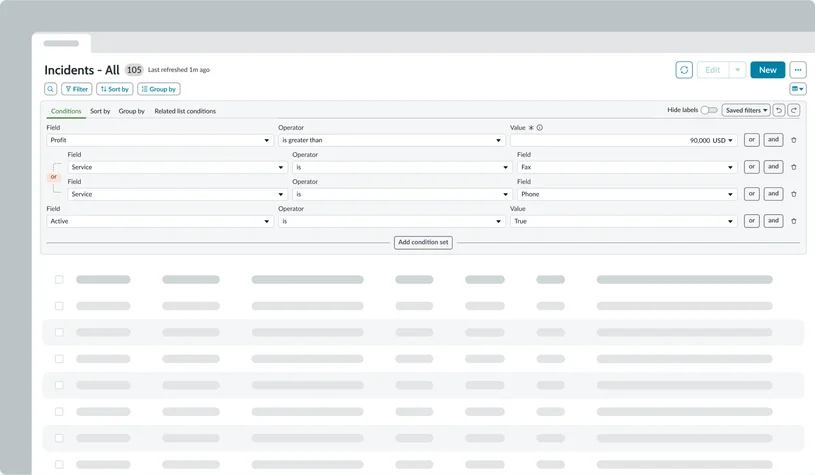This screenshot has height=475, width=815.
Task: Open operator dropdown in Fax row
Action: [402, 167]
